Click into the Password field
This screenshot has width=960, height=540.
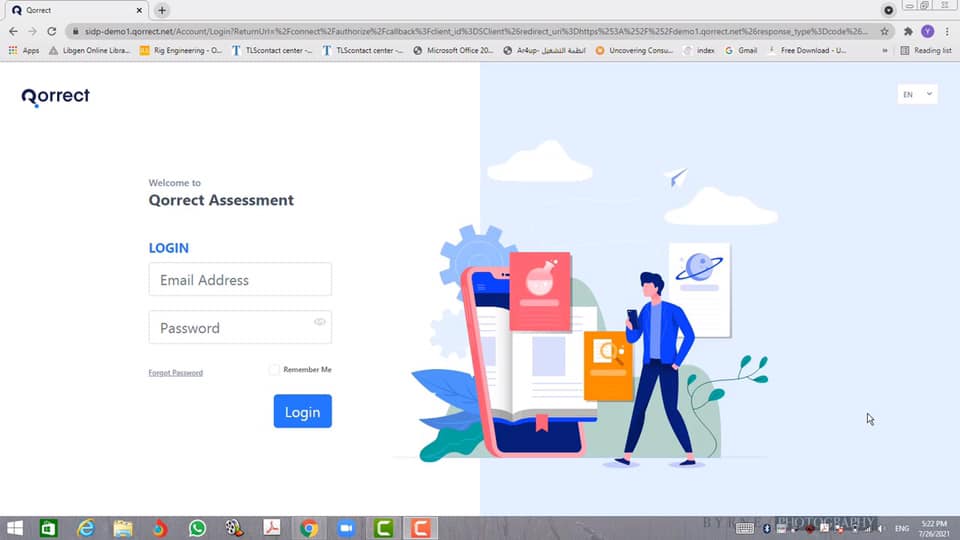pyautogui.click(x=232, y=328)
